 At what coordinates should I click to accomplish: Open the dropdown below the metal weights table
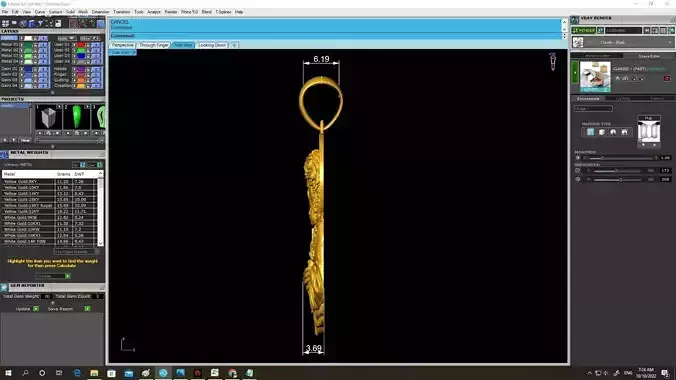[x=76, y=251]
